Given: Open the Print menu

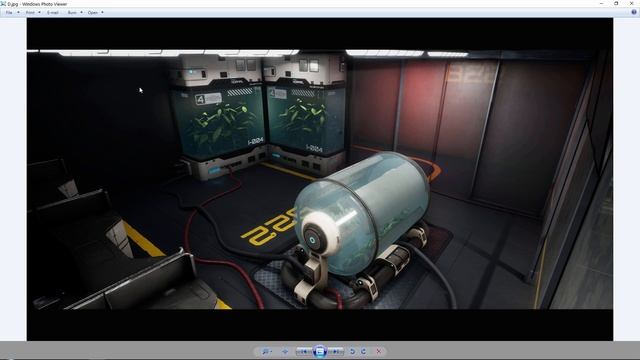Looking at the screenshot, I should click(x=30, y=13).
